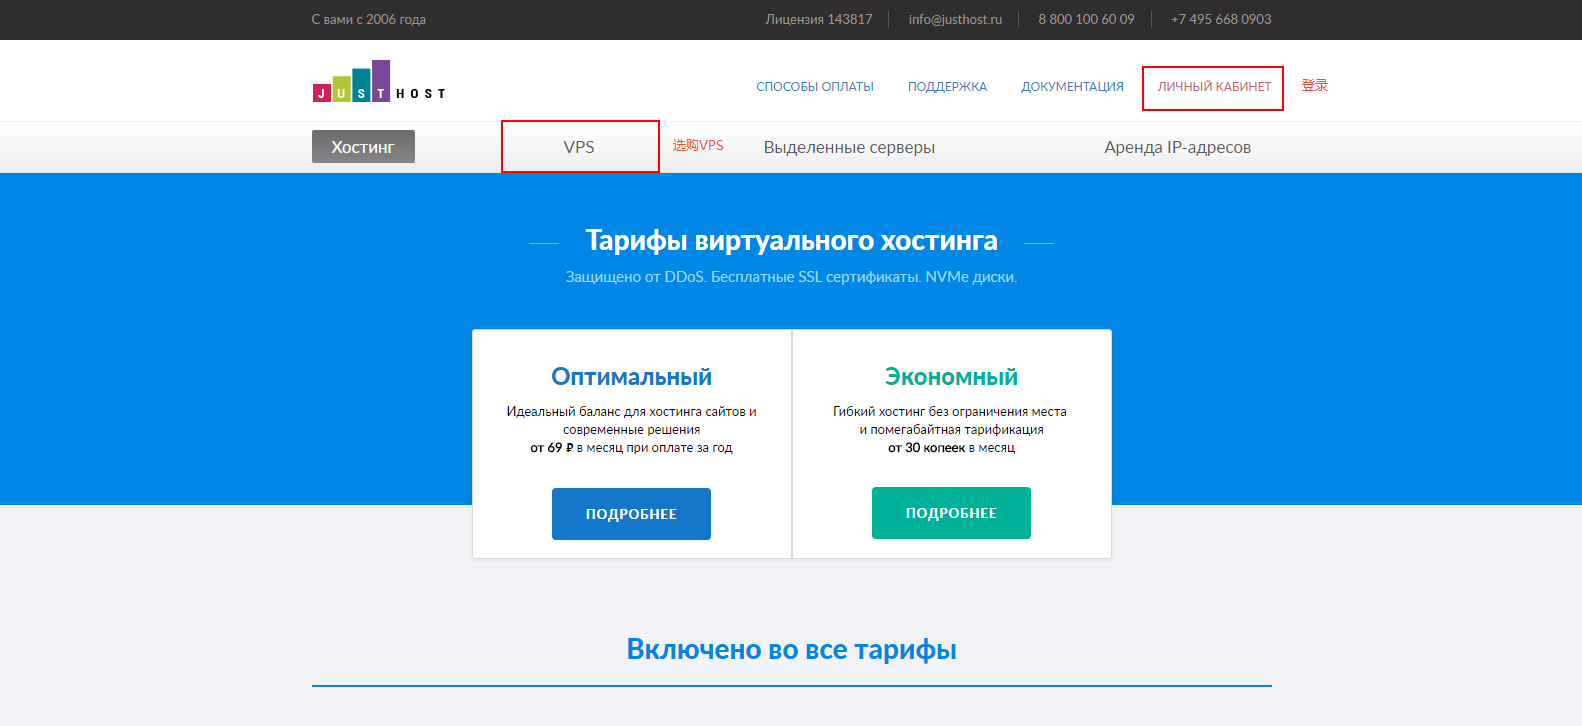1582x726 pixels.
Task: Click the от 69 ₽ в месяц price text
Action: [x=631, y=448]
